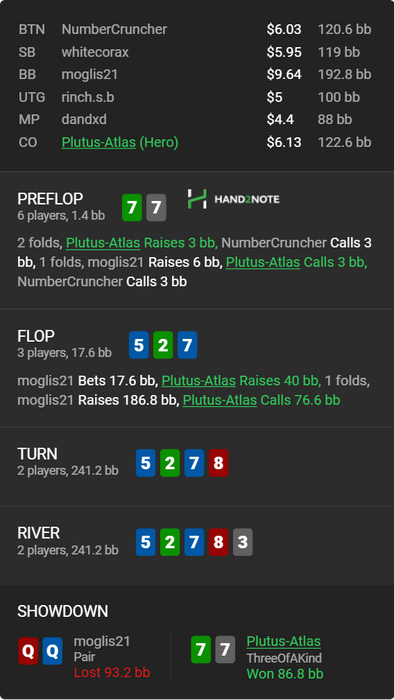This screenshot has height=700, width=394.
Task: Select the moglis21 BB player row
Action: (195, 75)
